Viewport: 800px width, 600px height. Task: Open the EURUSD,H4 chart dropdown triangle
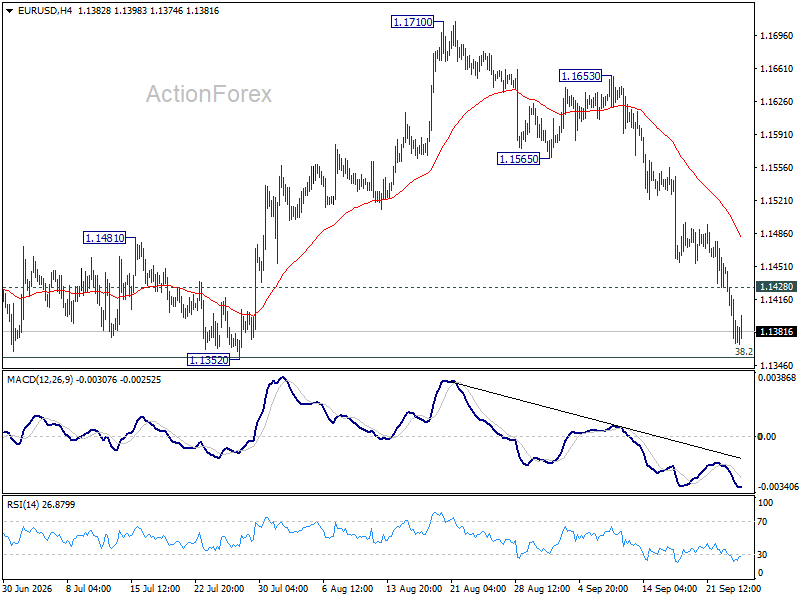click(9, 11)
